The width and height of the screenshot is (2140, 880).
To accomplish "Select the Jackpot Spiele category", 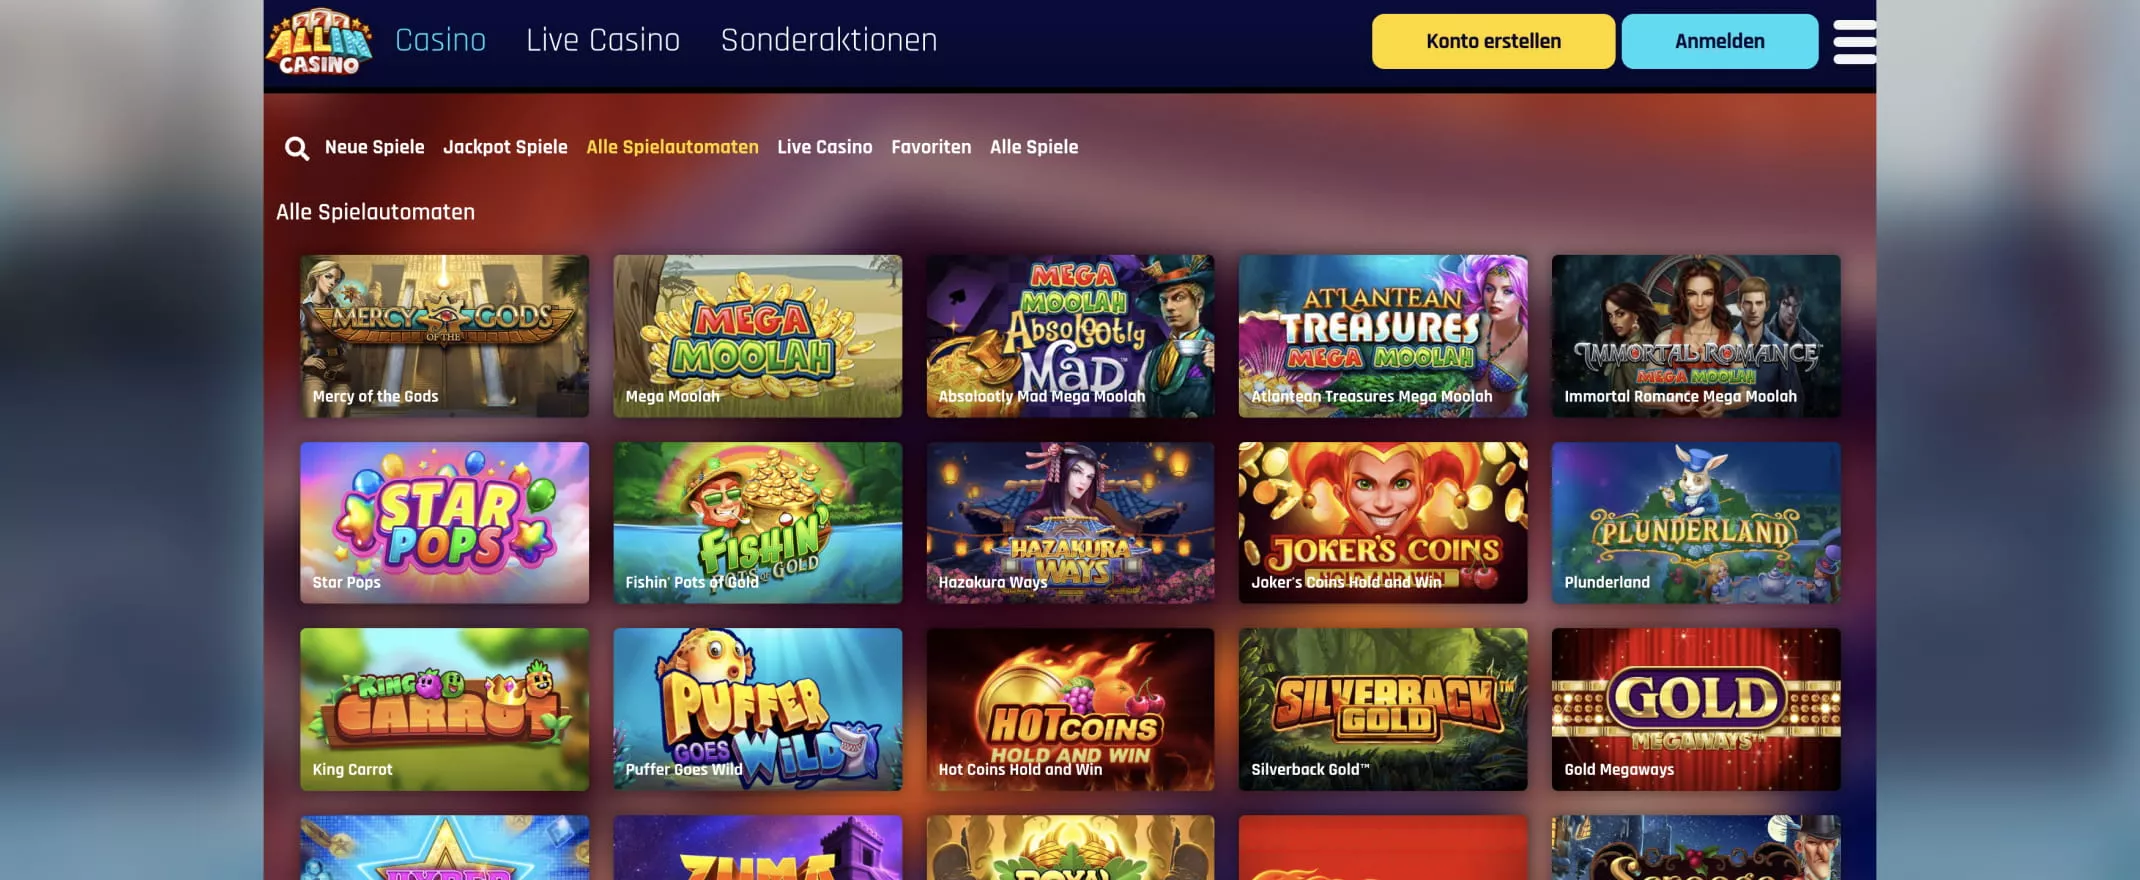I will click(x=505, y=147).
